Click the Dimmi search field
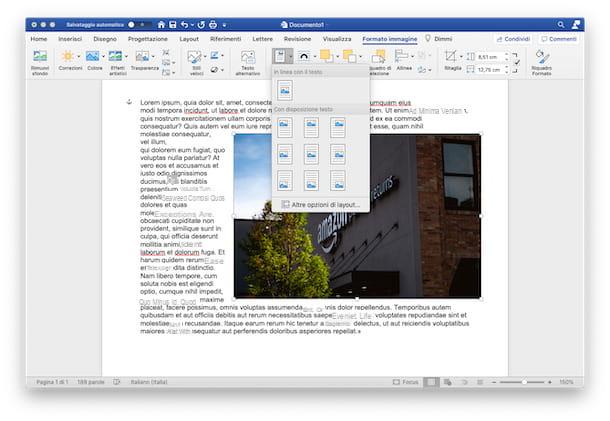 pyautogui.click(x=439, y=39)
